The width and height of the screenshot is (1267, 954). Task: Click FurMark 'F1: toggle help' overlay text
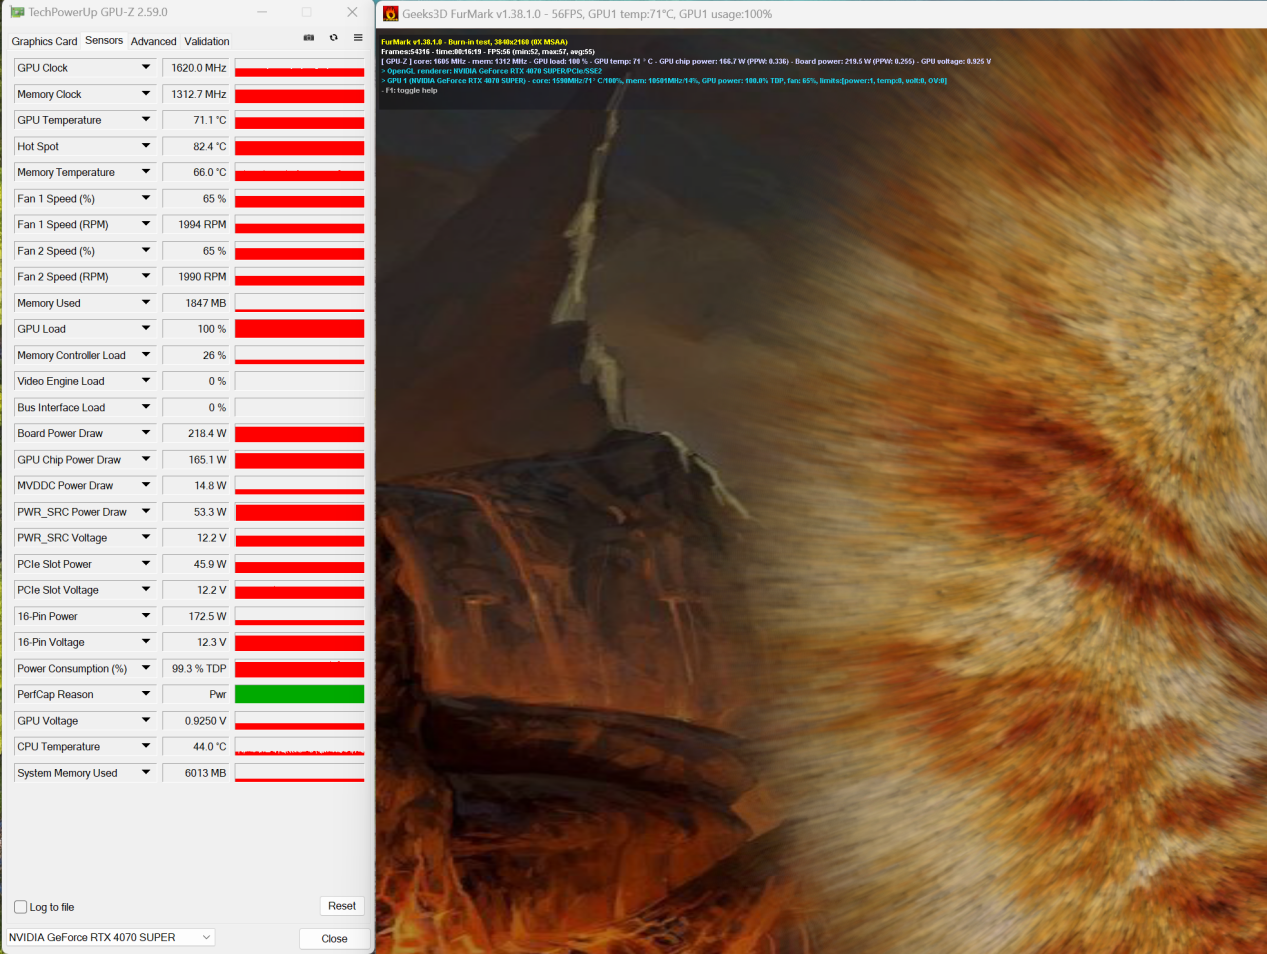410,90
